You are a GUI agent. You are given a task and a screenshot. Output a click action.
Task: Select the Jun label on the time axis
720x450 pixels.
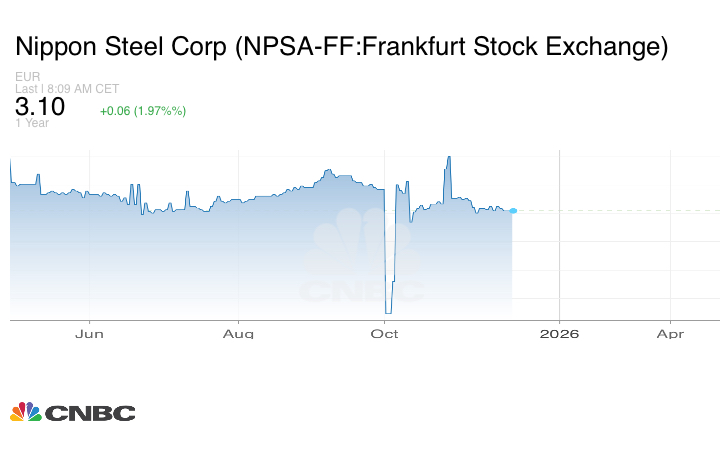click(x=90, y=334)
